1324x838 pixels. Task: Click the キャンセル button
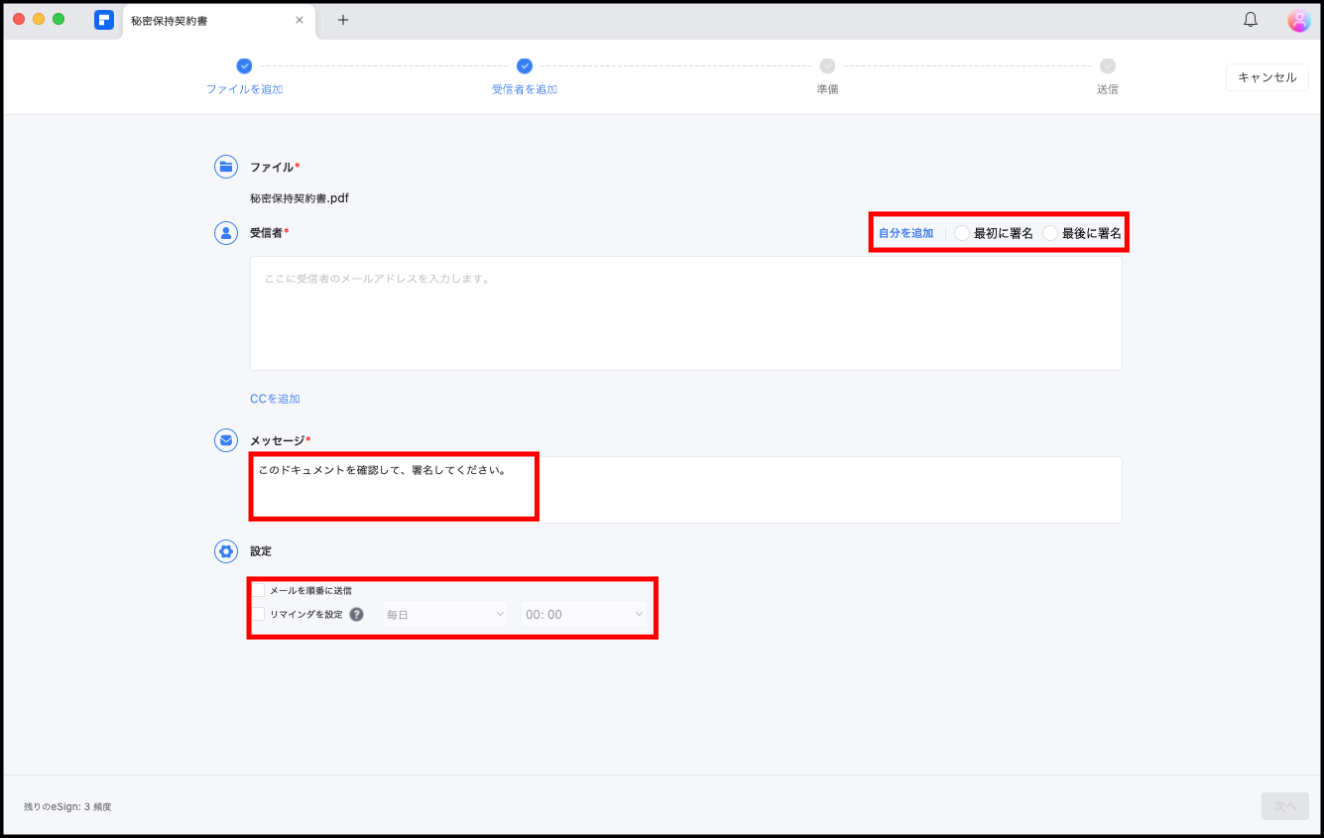point(1267,77)
